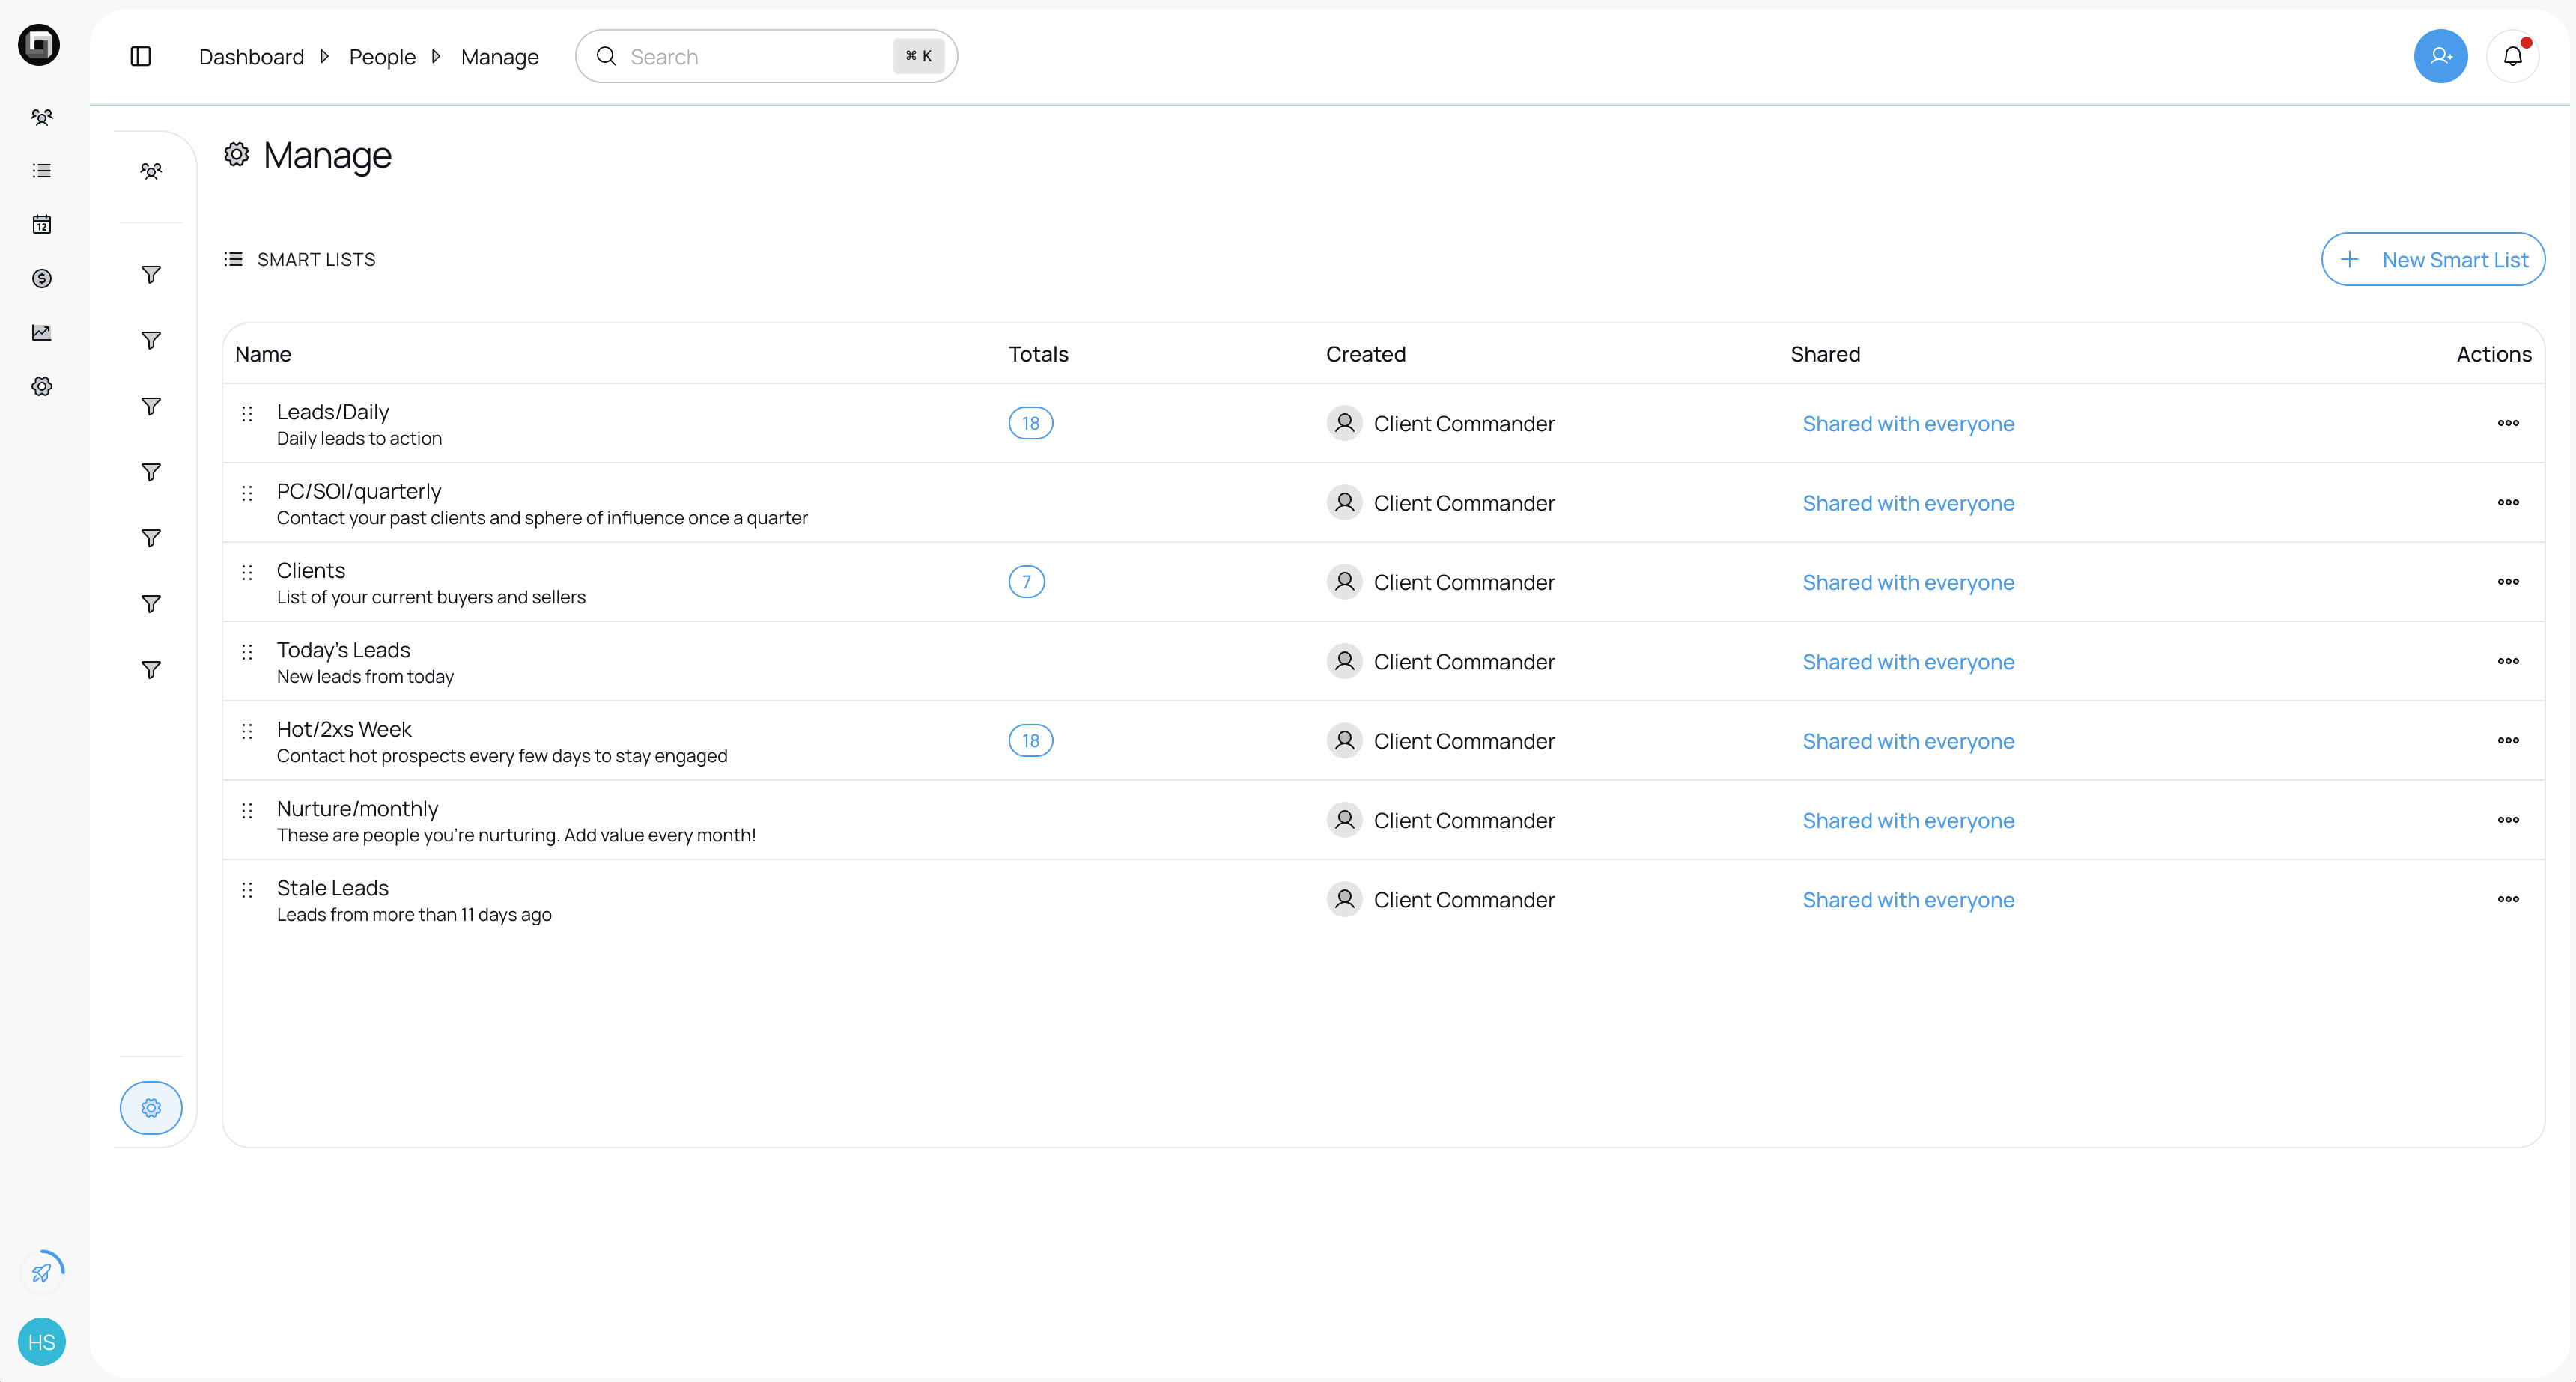Screen dimensions: 2576x1382
Task: Open the calendar icon in left rail
Action: [x=41, y=224]
